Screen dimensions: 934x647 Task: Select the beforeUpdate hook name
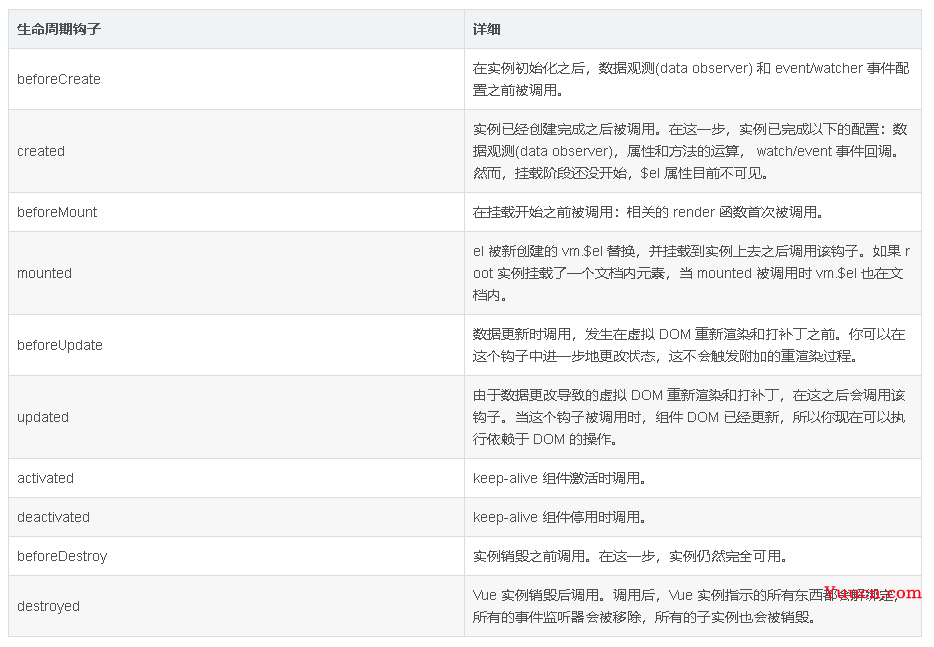click(60, 345)
